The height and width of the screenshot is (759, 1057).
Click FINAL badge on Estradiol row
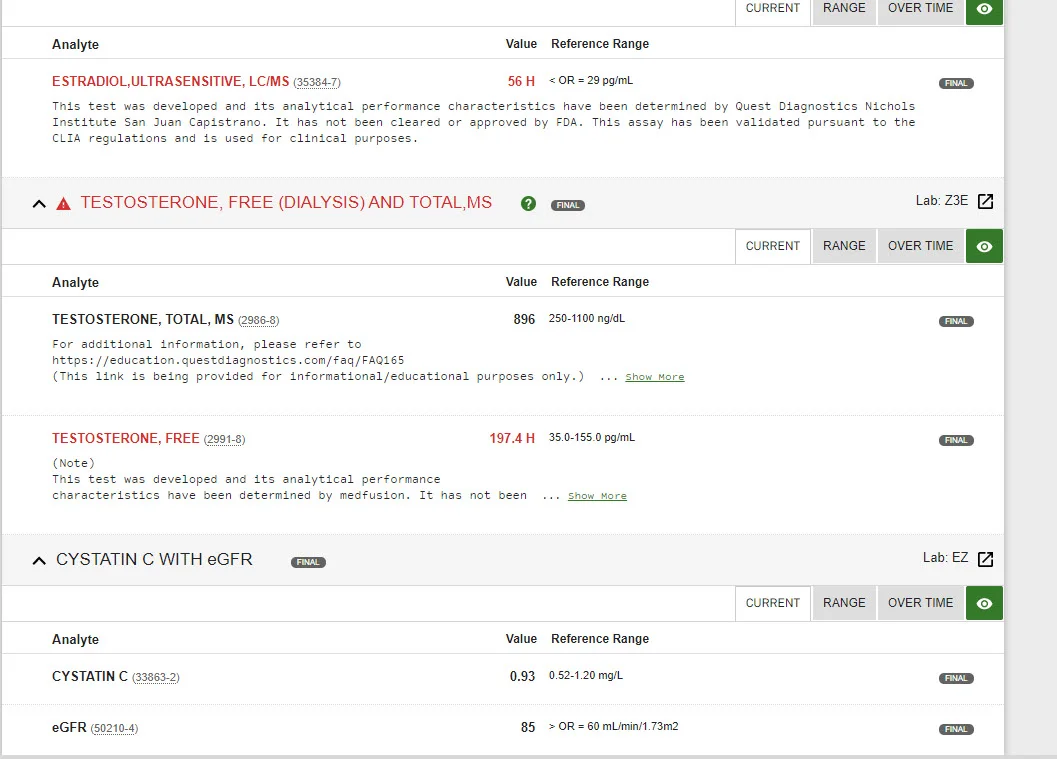(956, 83)
